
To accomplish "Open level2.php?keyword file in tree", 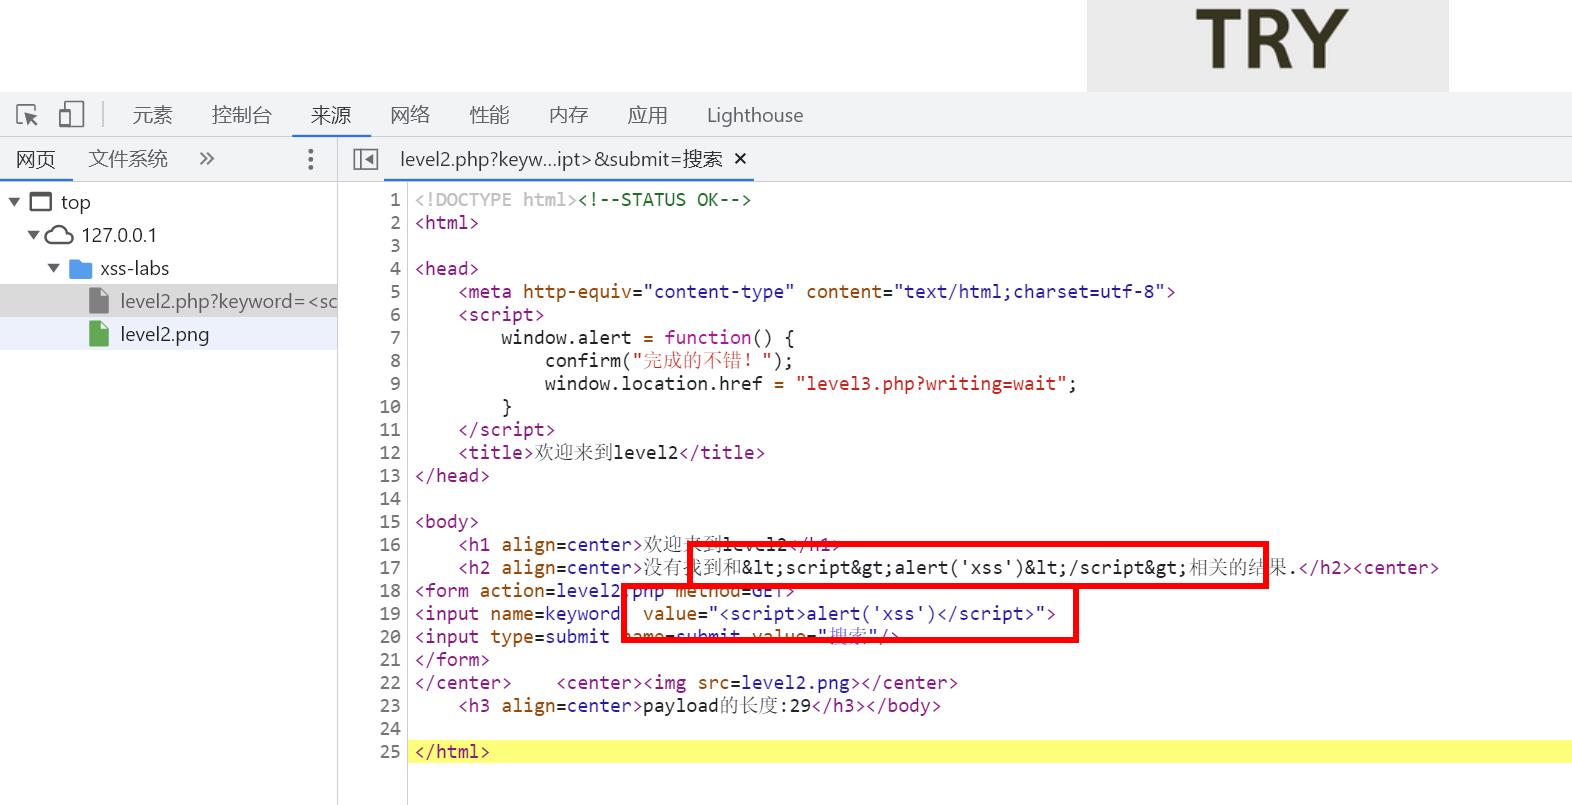I will [228, 301].
